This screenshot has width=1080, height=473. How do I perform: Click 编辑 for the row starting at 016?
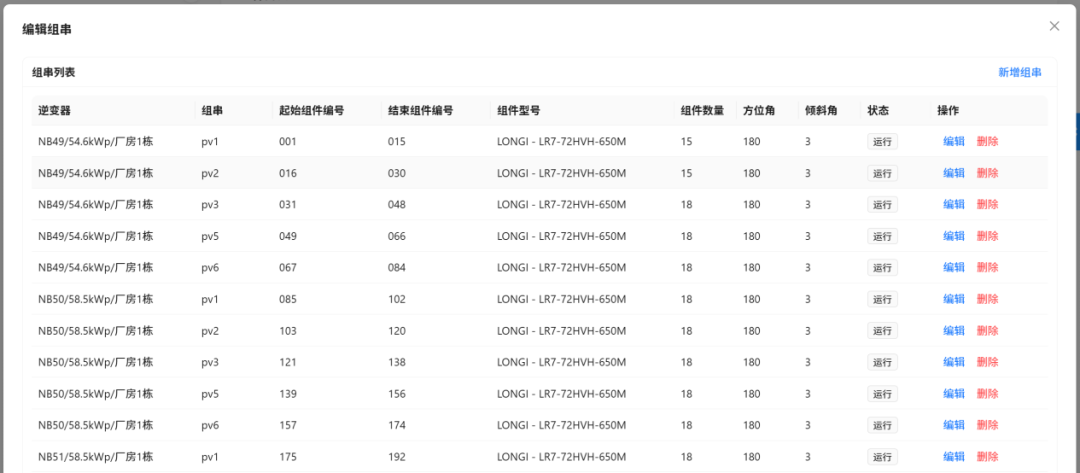coord(953,173)
